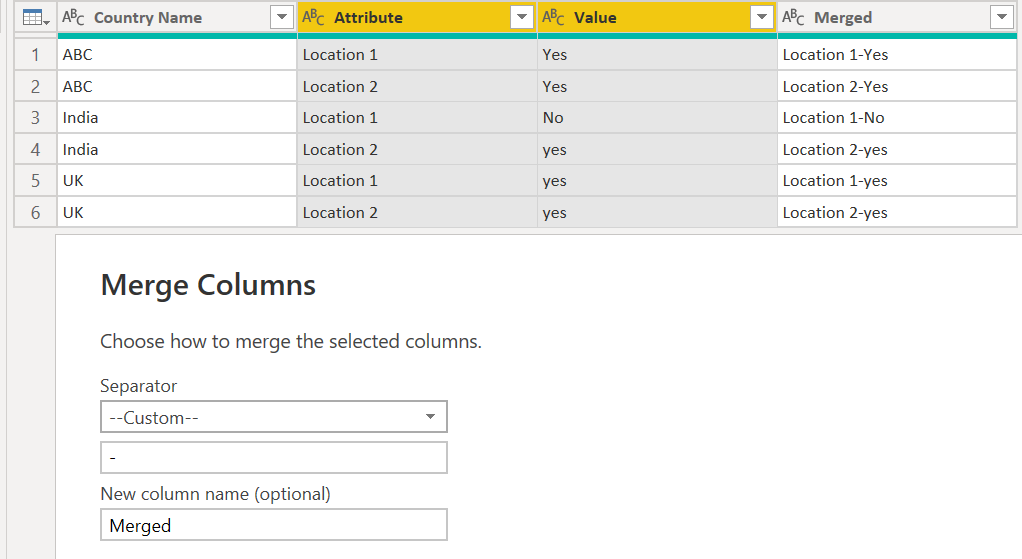
Task: Open the Country Name filter dropdown
Action: click(282, 18)
